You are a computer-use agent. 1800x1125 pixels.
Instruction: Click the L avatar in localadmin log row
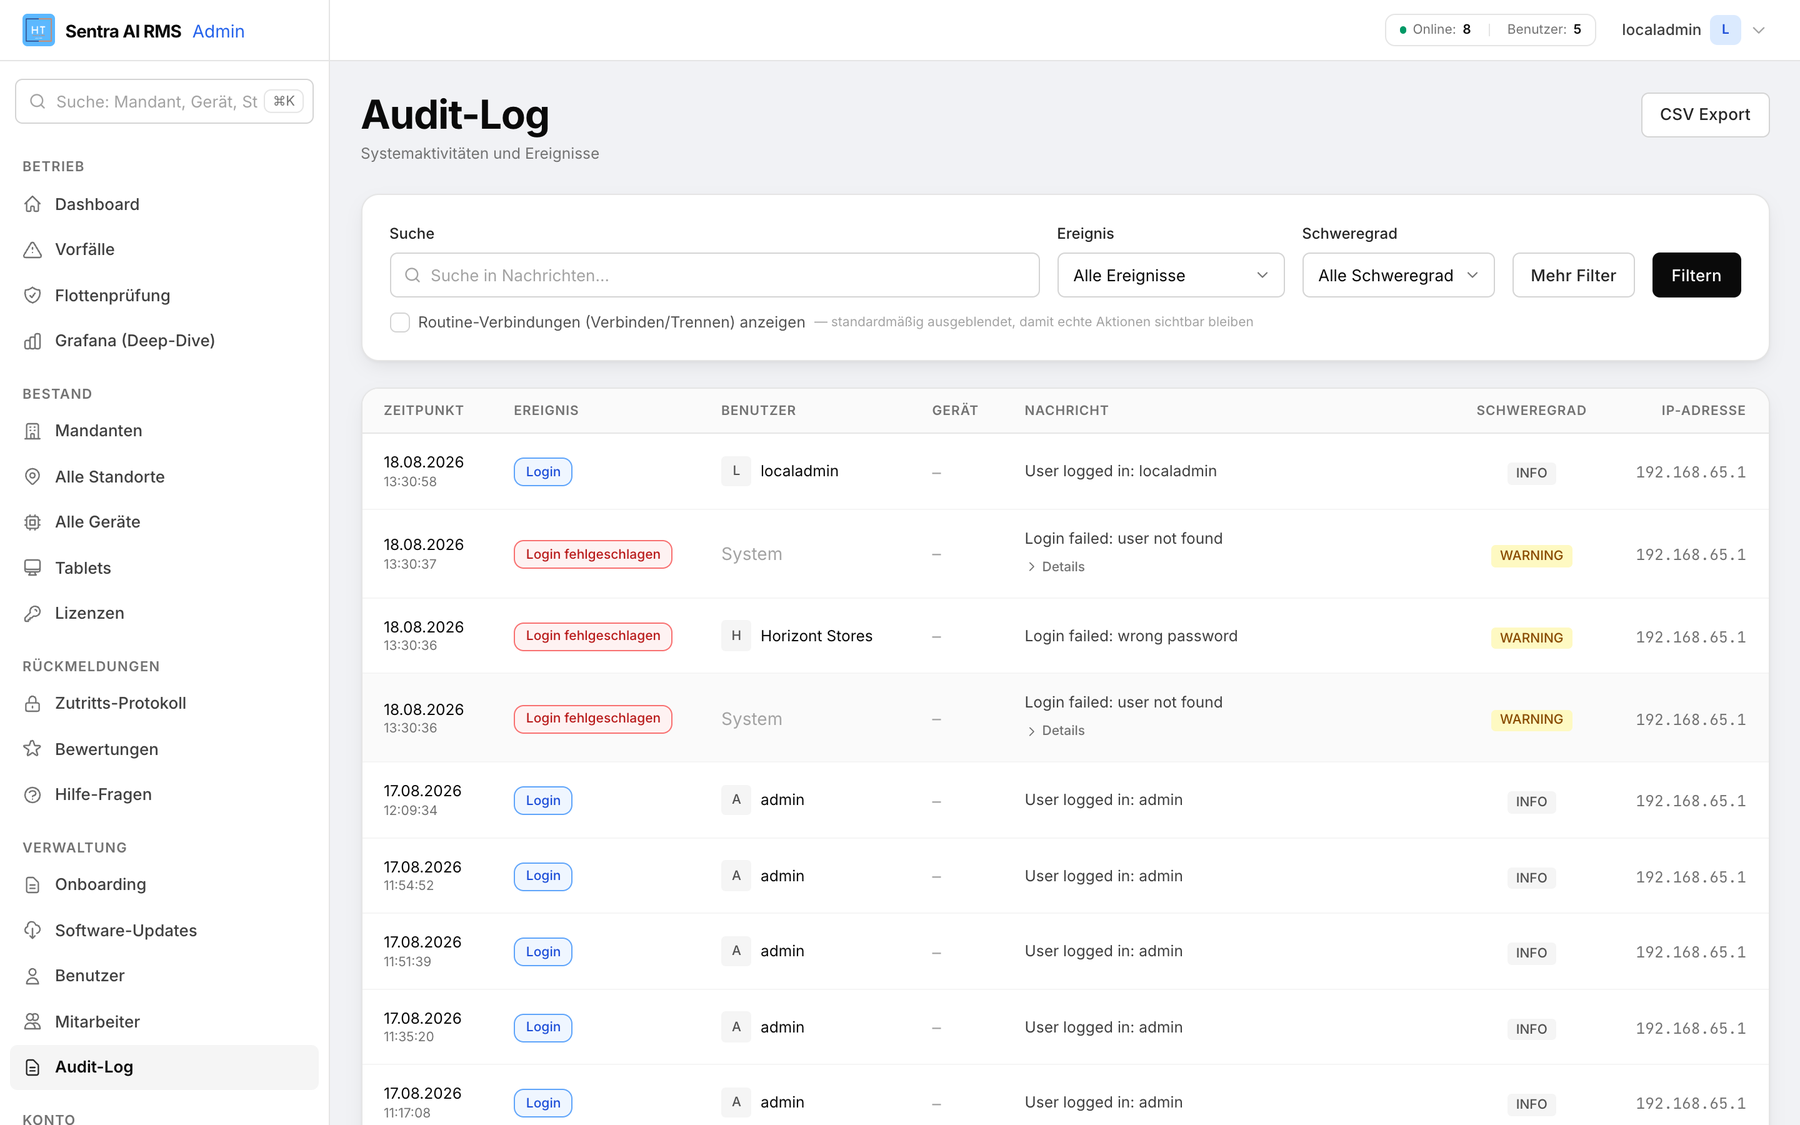click(x=736, y=471)
